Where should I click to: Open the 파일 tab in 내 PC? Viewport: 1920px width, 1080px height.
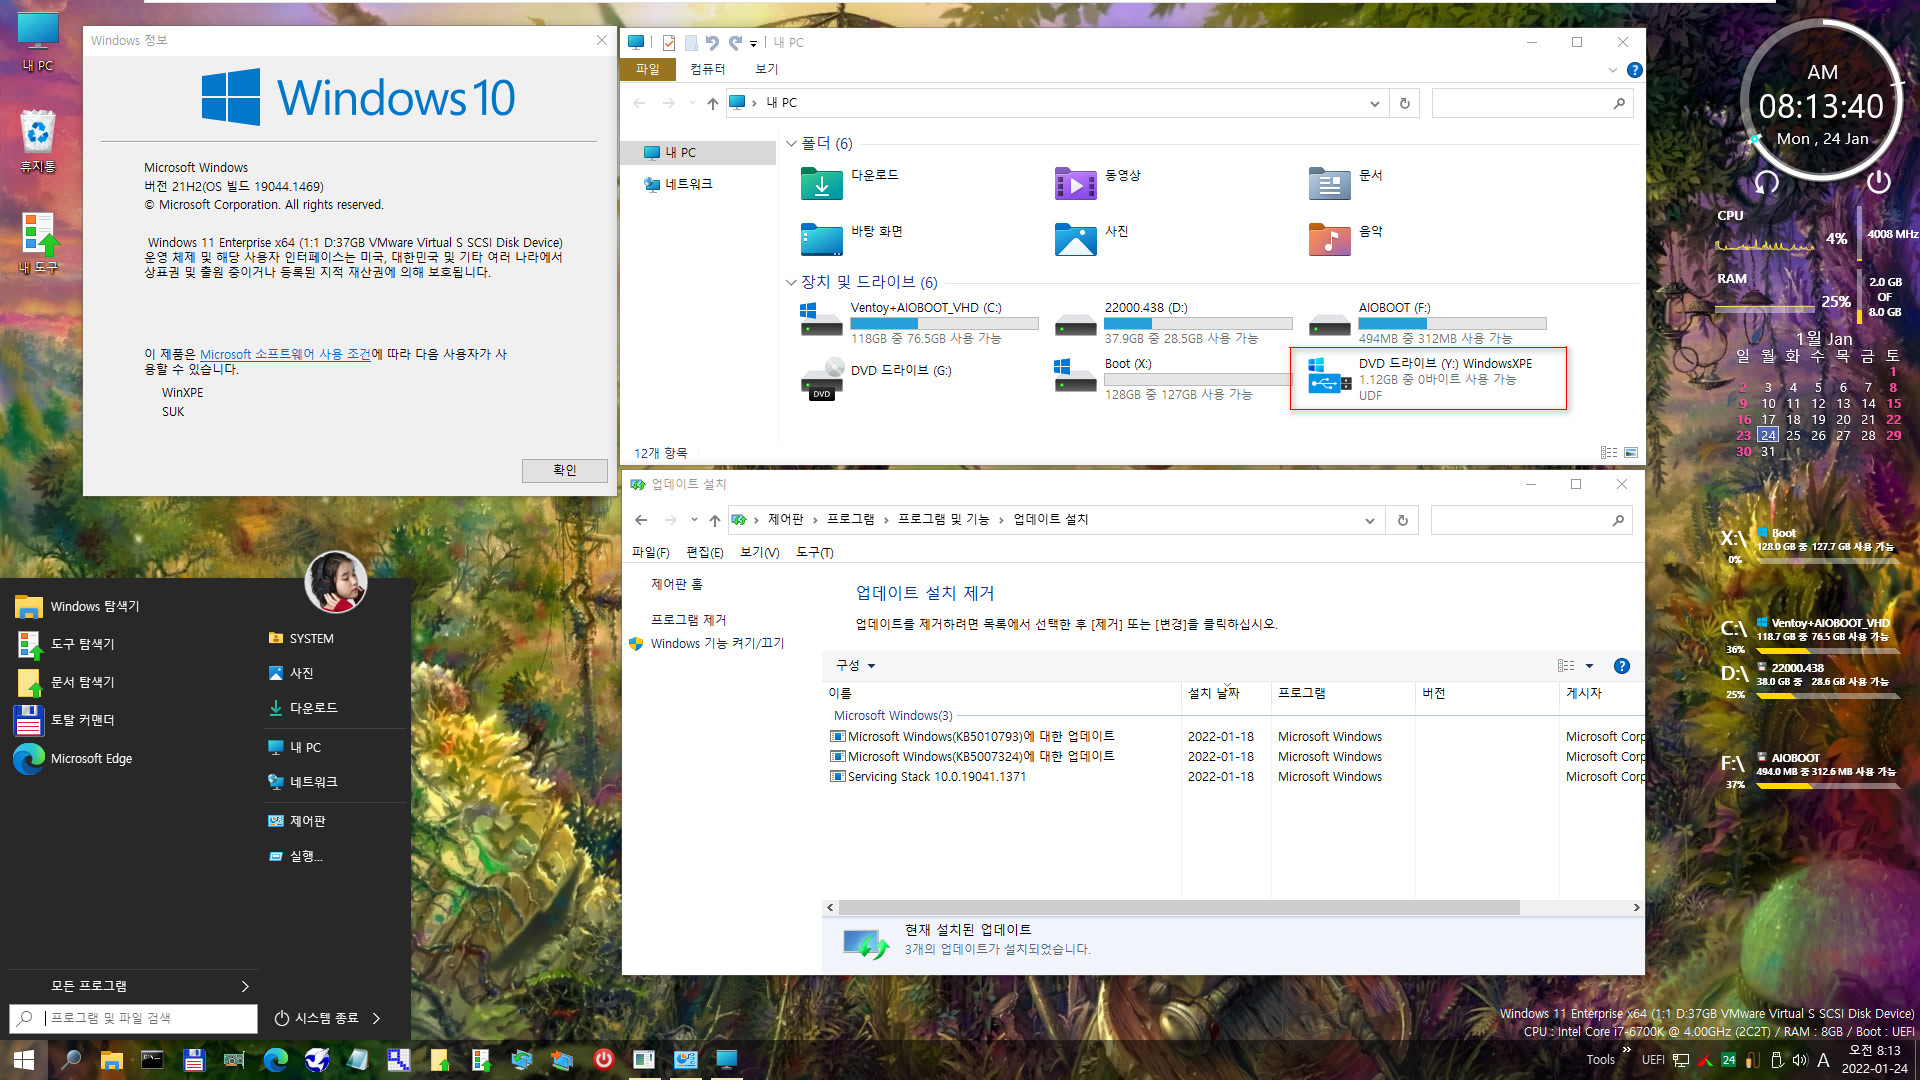pyautogui.click(x=648, y=69)
